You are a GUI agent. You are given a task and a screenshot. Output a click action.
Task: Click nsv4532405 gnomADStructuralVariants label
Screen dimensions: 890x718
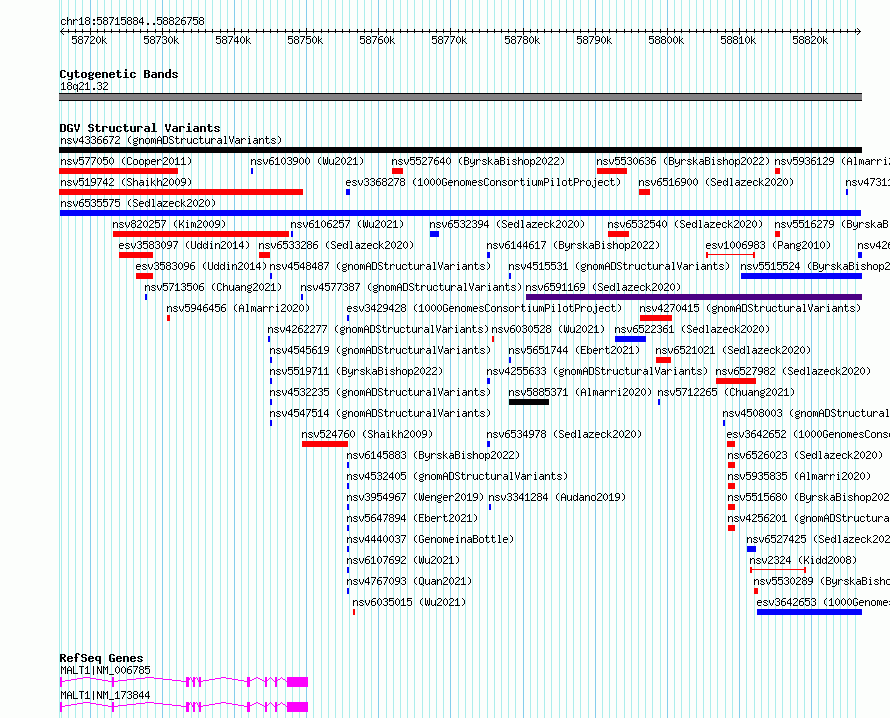[457, 476]
